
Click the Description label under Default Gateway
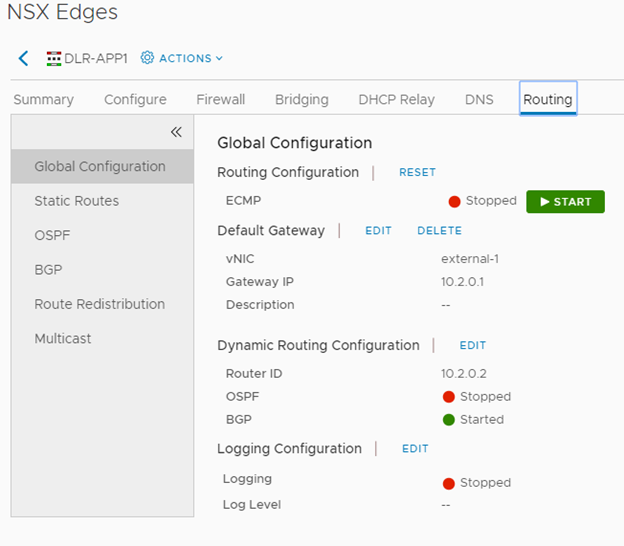(260, 305)
